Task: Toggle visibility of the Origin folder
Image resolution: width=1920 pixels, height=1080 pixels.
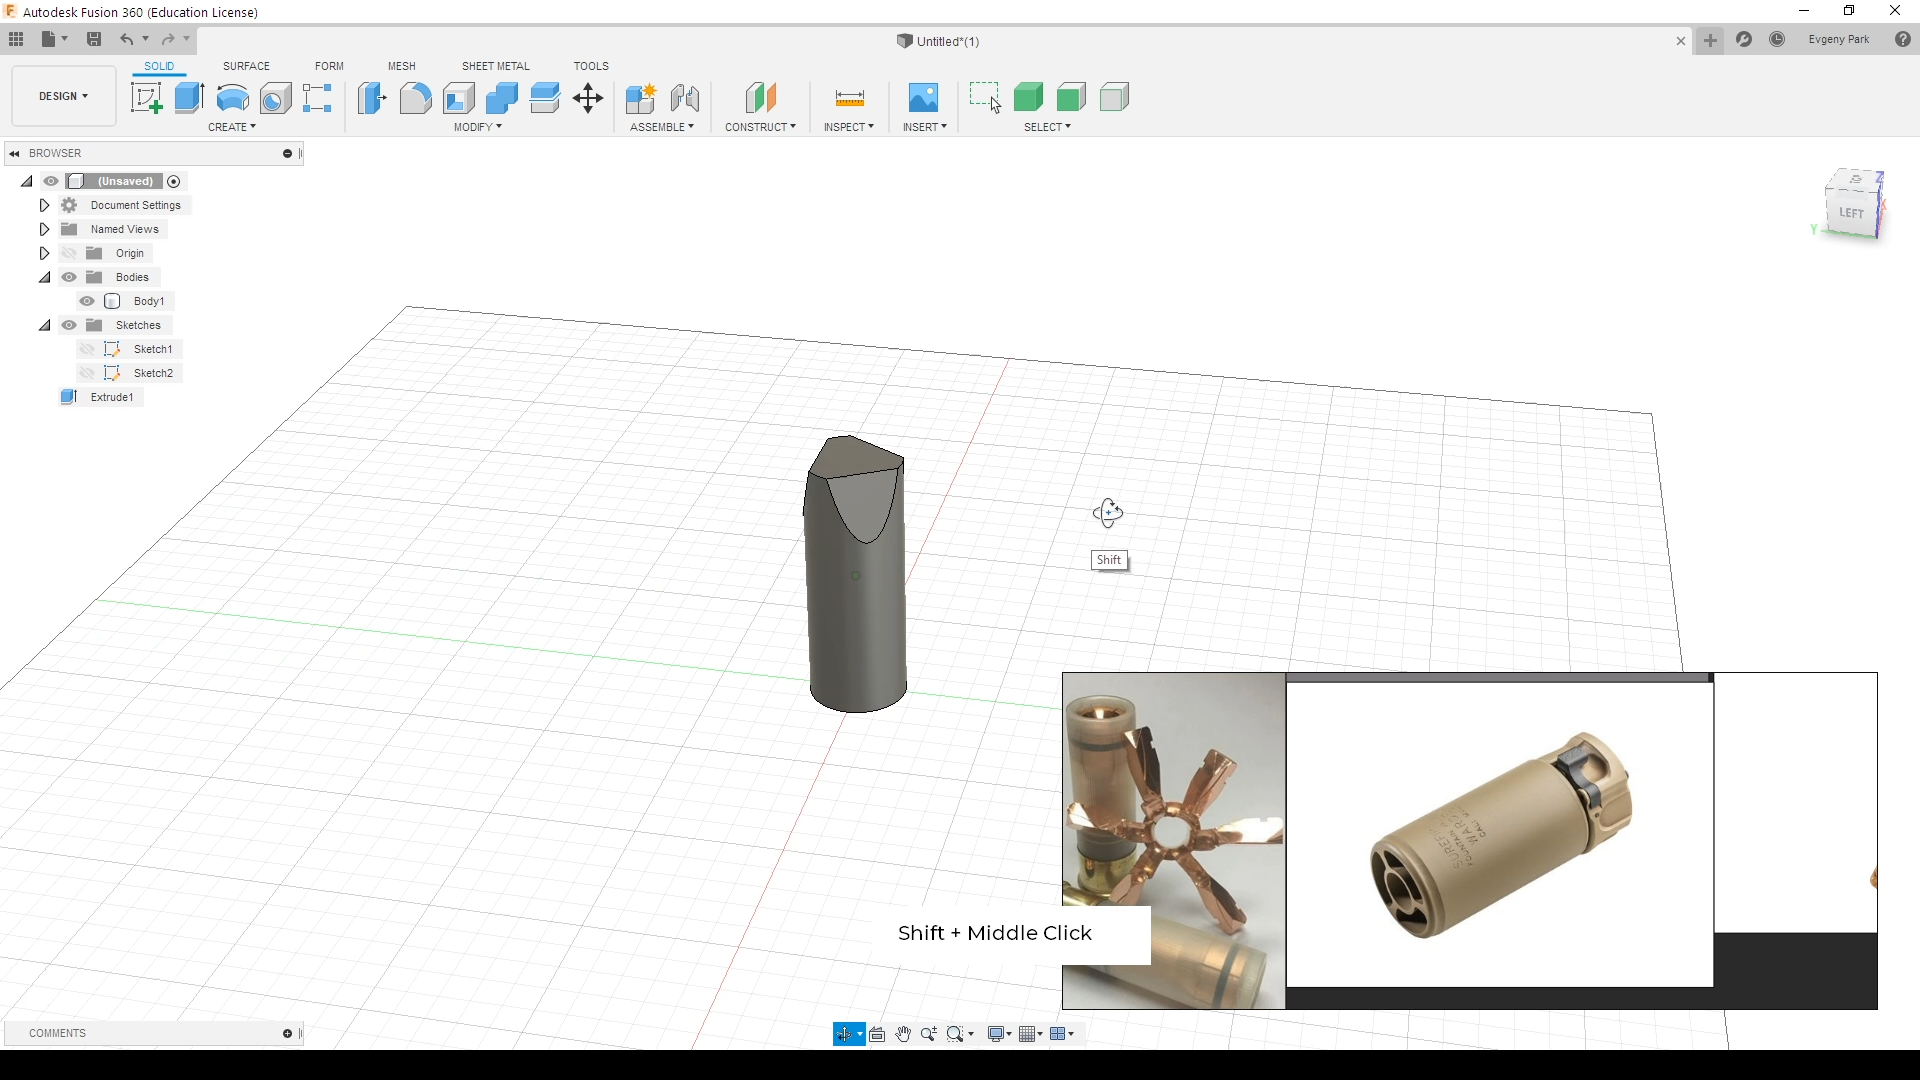Action: pyautogui.click(x=69, y=253)
